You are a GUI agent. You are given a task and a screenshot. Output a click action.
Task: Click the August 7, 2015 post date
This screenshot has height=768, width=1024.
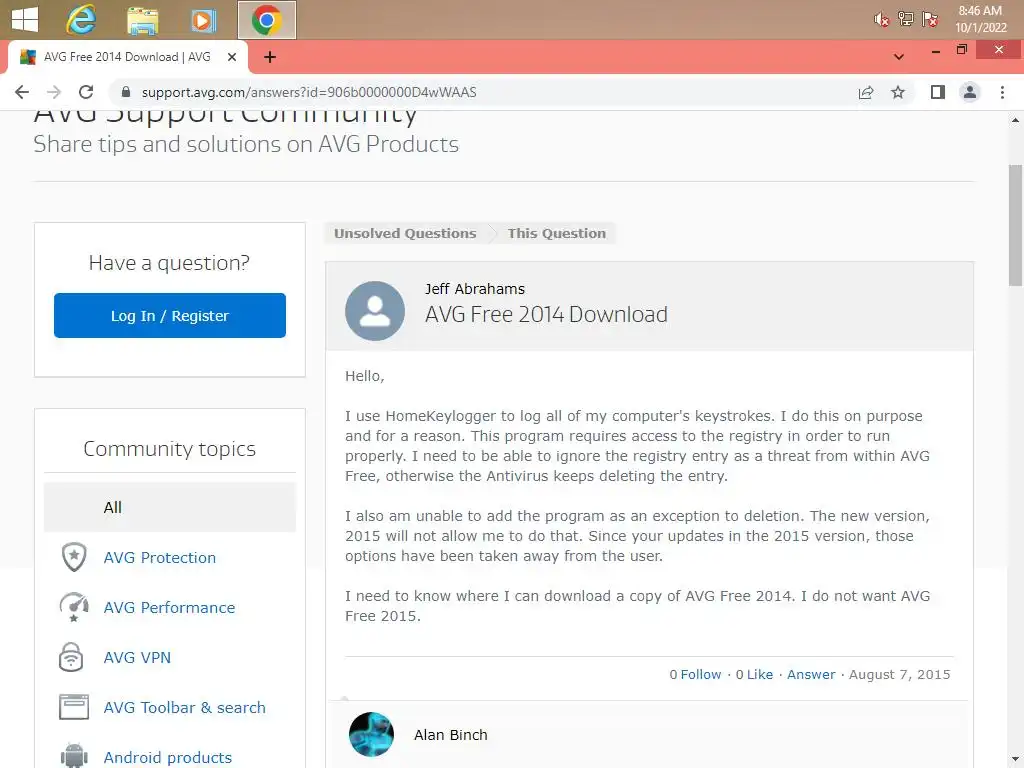[899, 675]
